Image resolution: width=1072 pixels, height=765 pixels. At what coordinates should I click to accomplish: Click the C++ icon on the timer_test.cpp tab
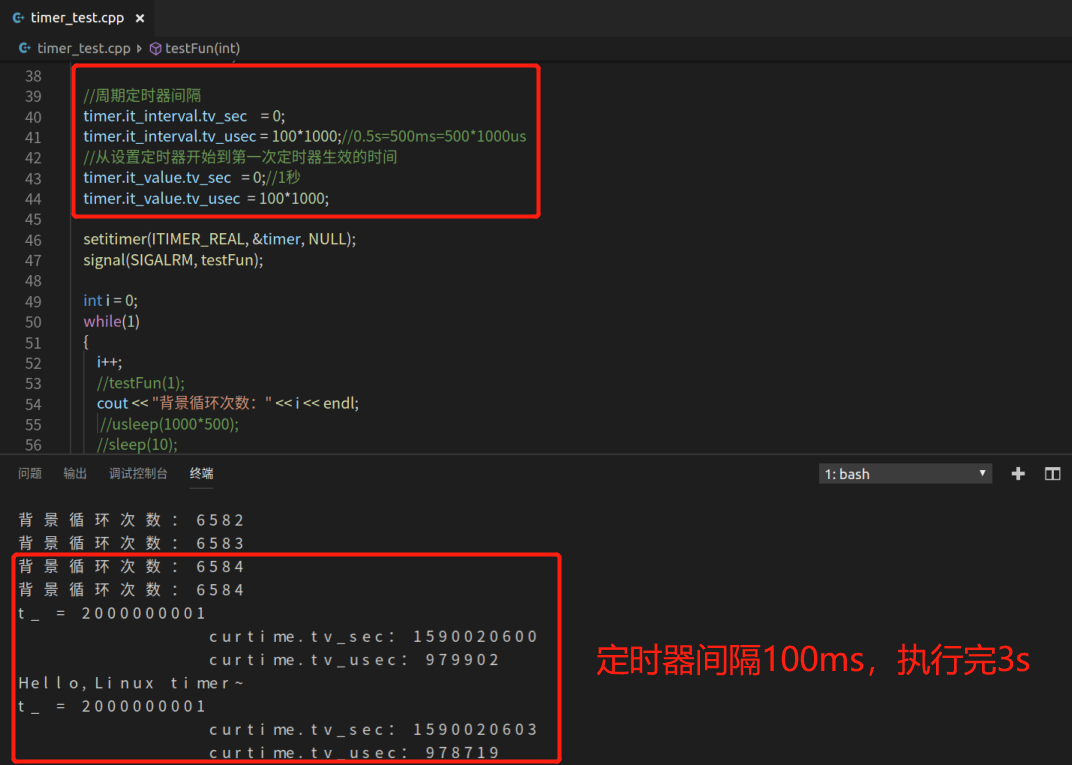click(x=20, y=17)
